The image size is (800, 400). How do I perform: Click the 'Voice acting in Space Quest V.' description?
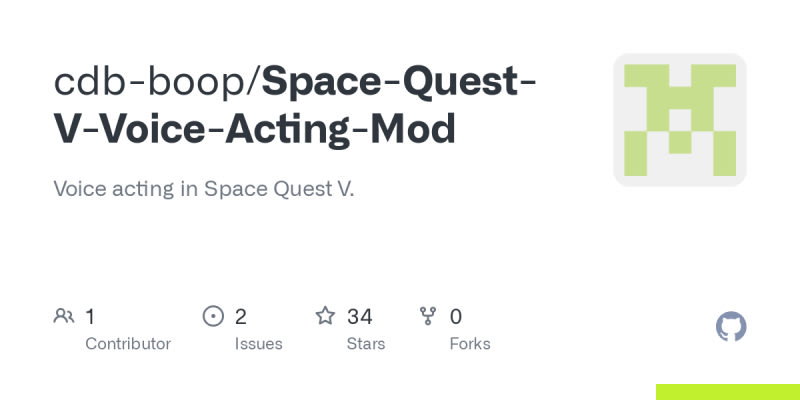204,189
